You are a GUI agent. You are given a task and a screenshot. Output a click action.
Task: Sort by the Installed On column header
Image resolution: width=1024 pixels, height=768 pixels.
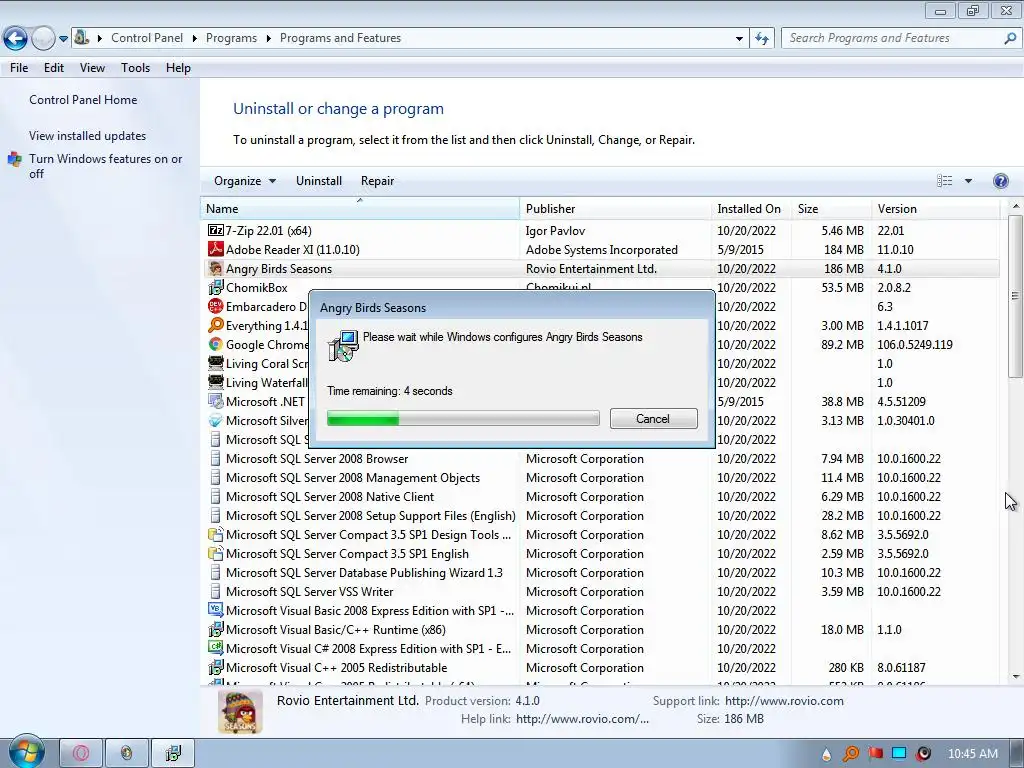751,208
